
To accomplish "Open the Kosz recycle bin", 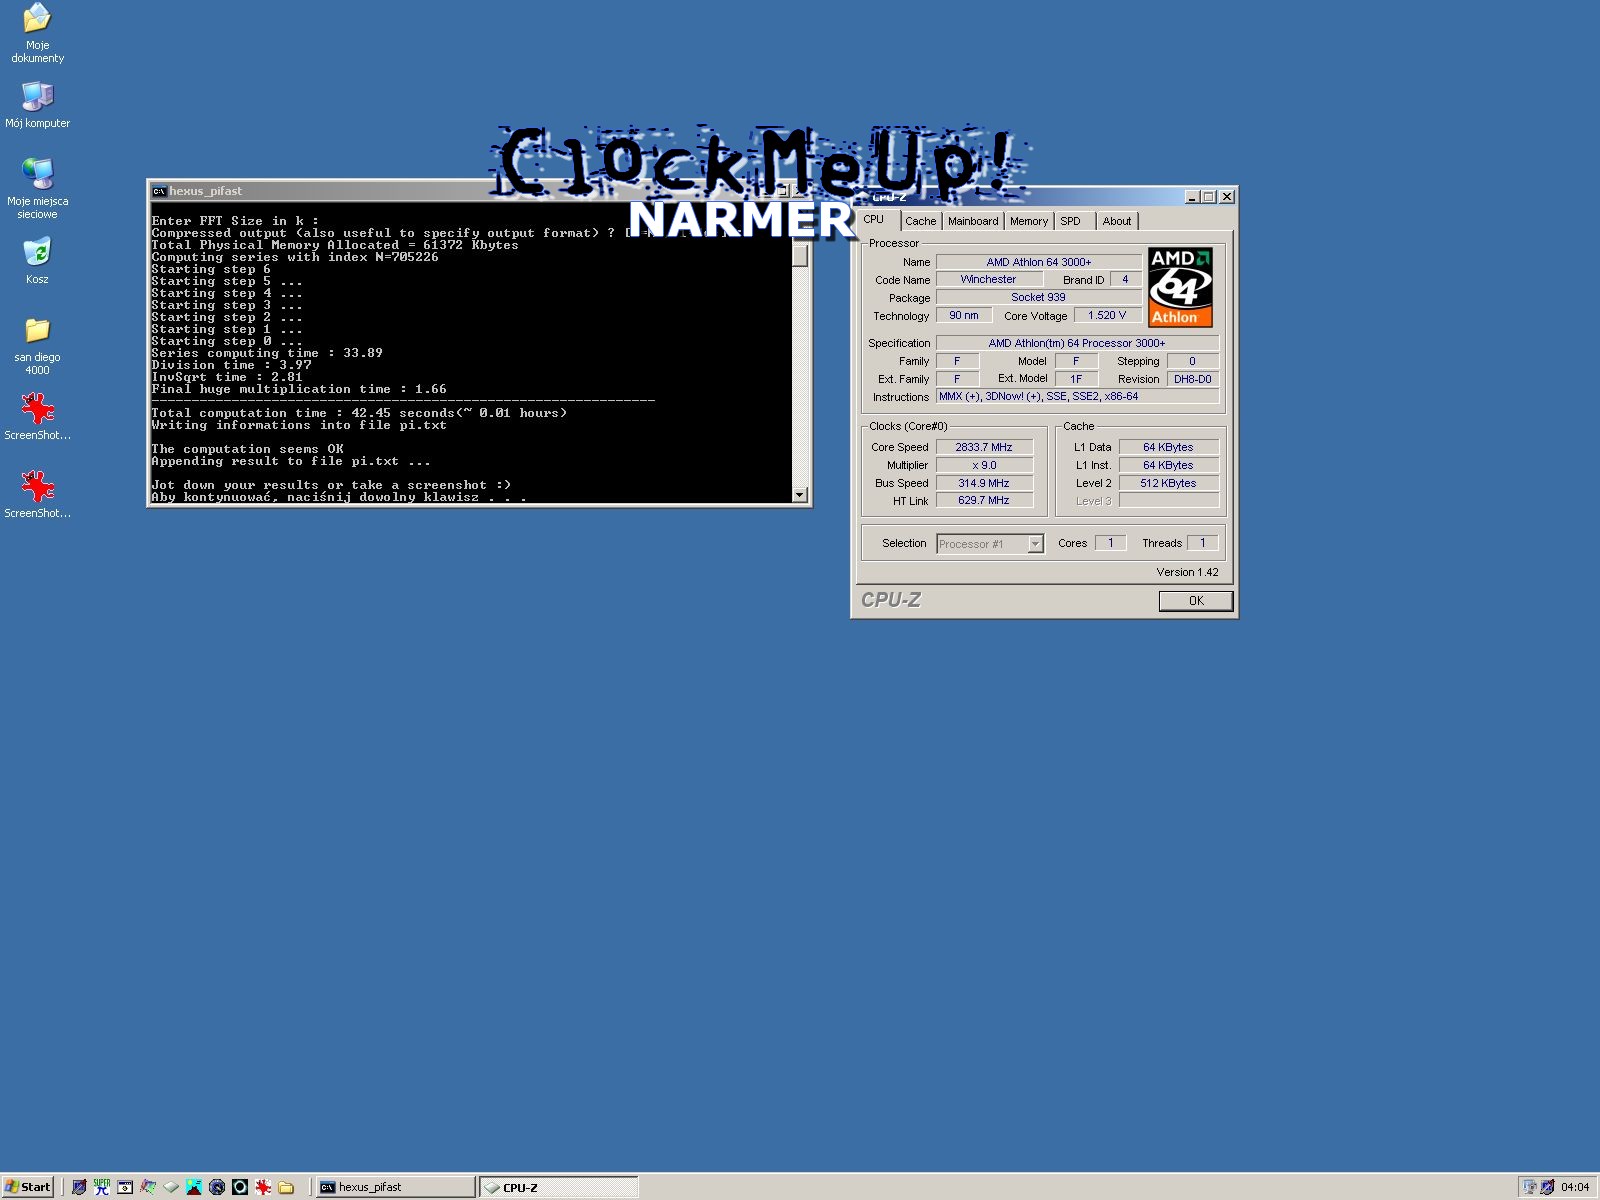I will [x=37, y=260].
